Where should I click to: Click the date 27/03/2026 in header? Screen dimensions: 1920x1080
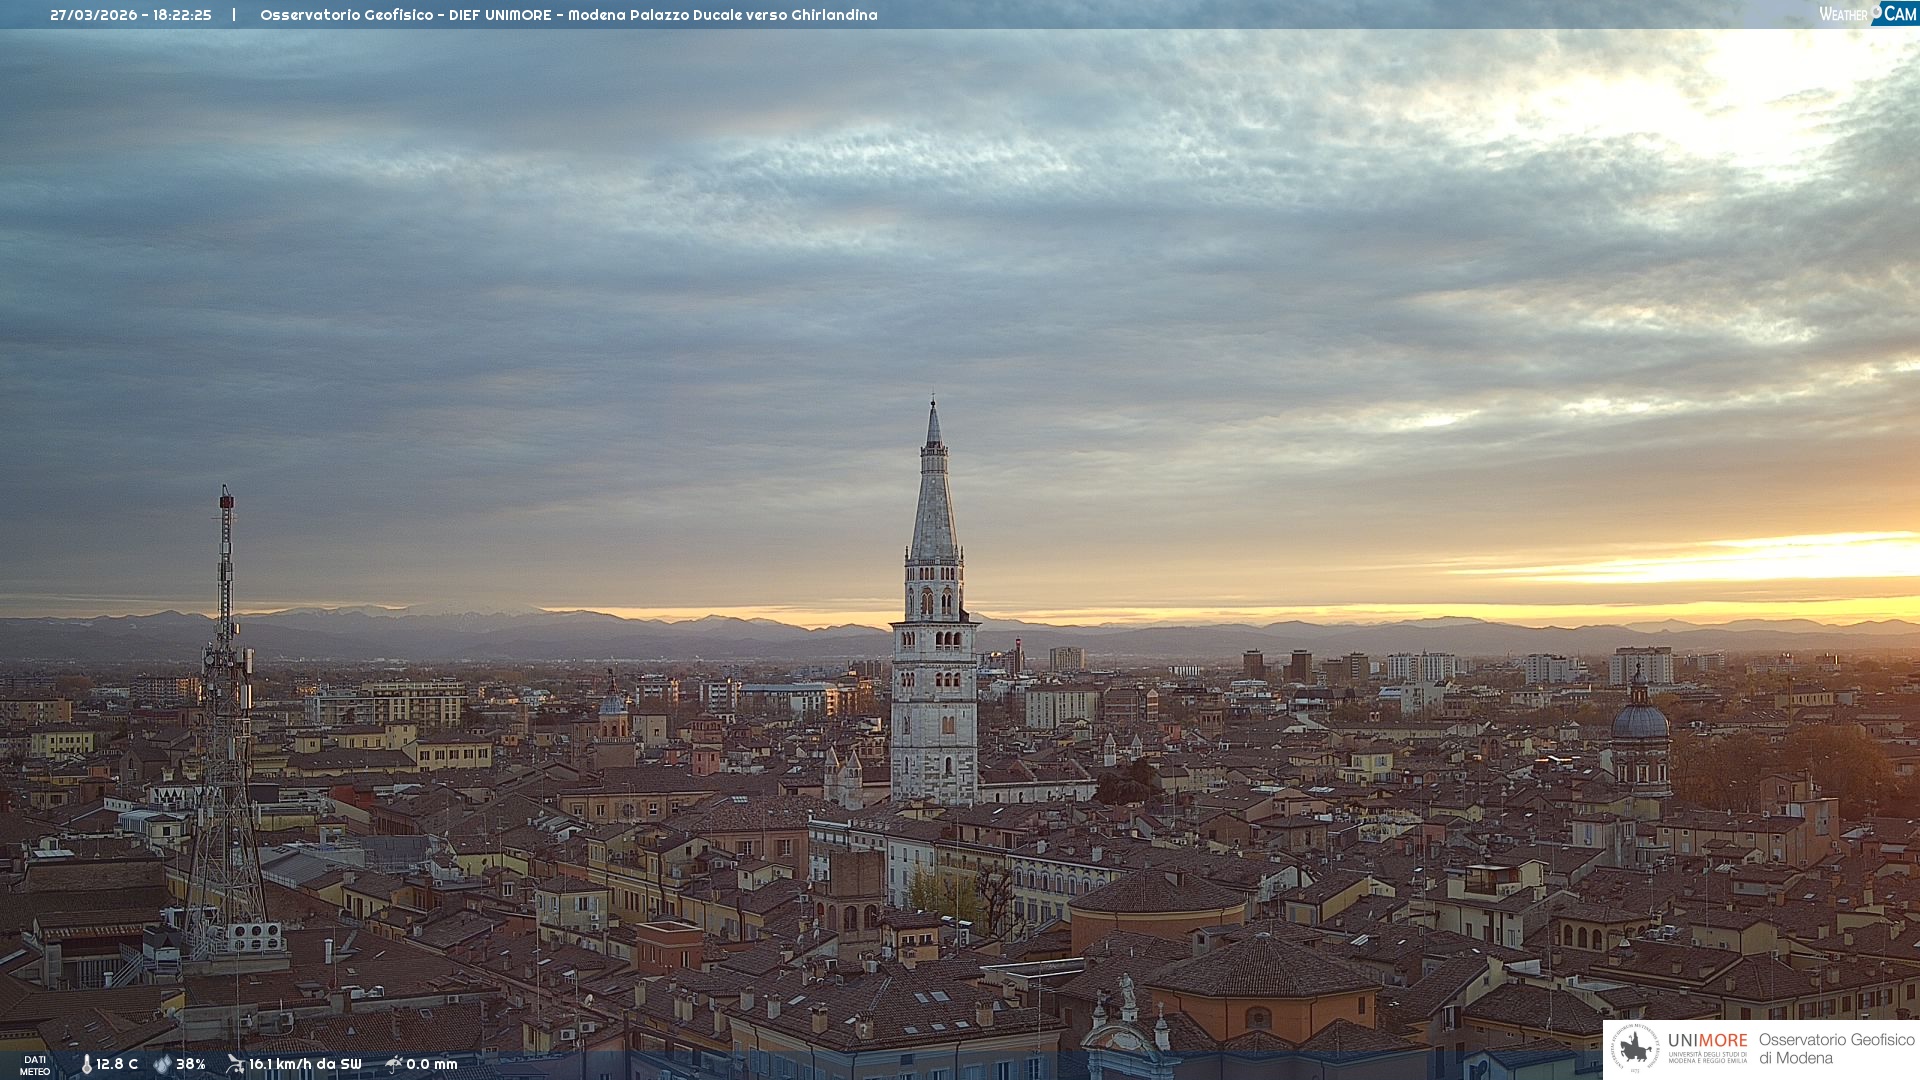[x=93, y=15]
